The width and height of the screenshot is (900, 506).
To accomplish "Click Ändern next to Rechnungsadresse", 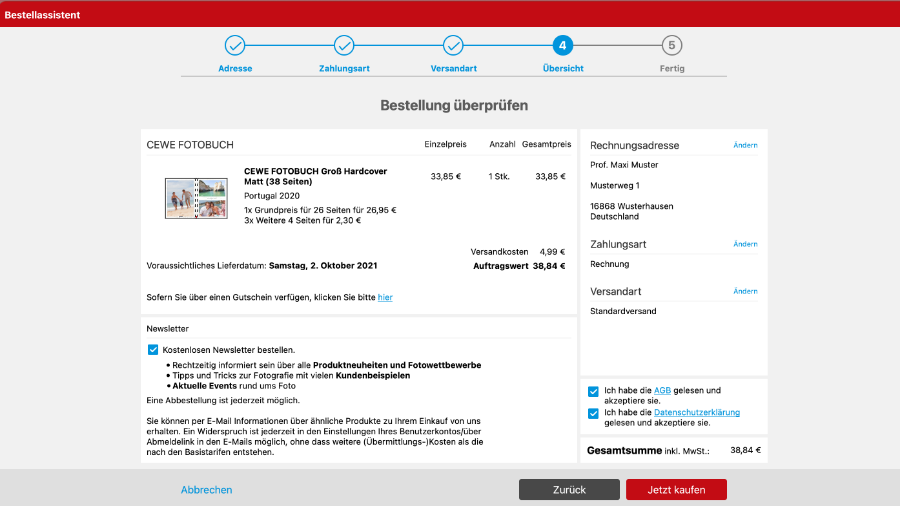I will 745,145.
